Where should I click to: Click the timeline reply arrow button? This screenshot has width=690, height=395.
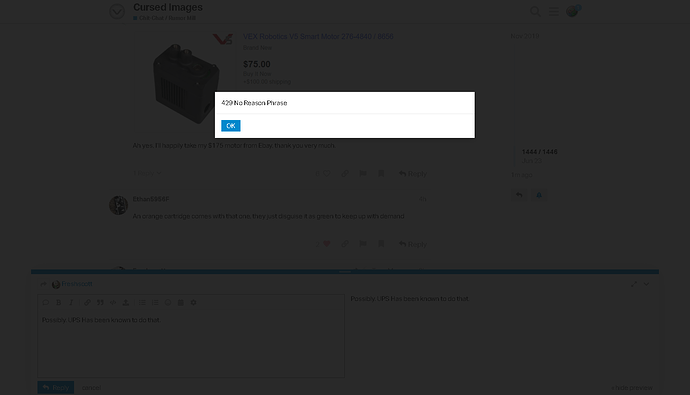[x=519, y=195]
